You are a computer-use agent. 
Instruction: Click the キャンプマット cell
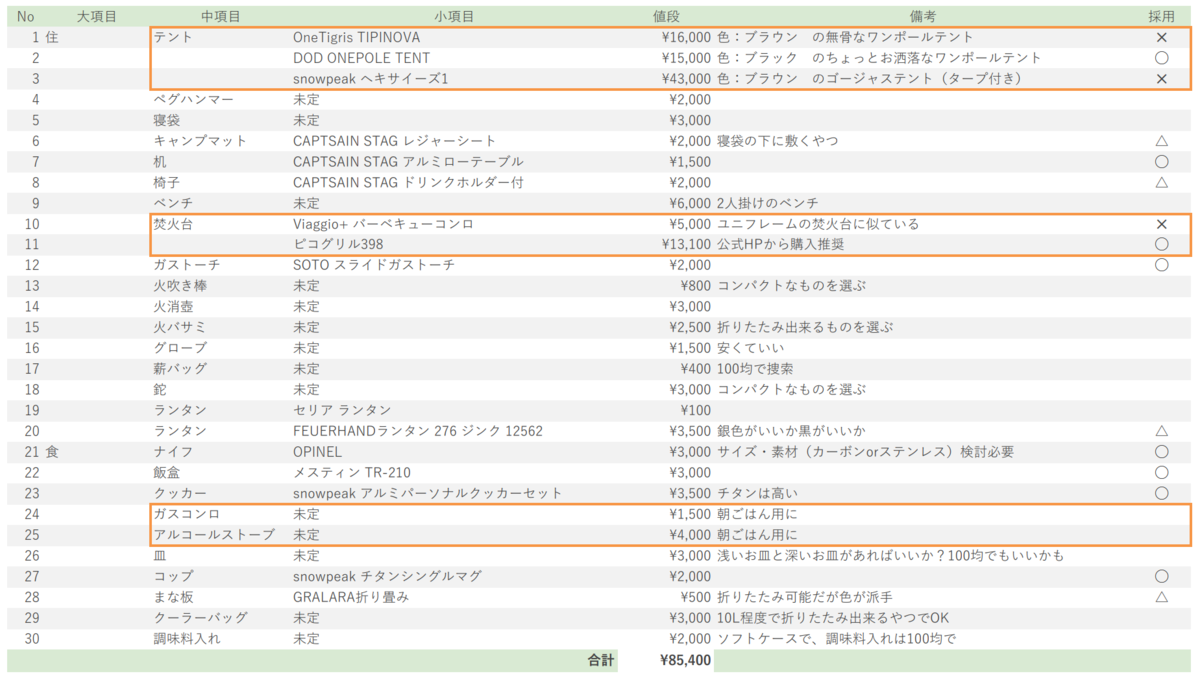click(200, 141)
